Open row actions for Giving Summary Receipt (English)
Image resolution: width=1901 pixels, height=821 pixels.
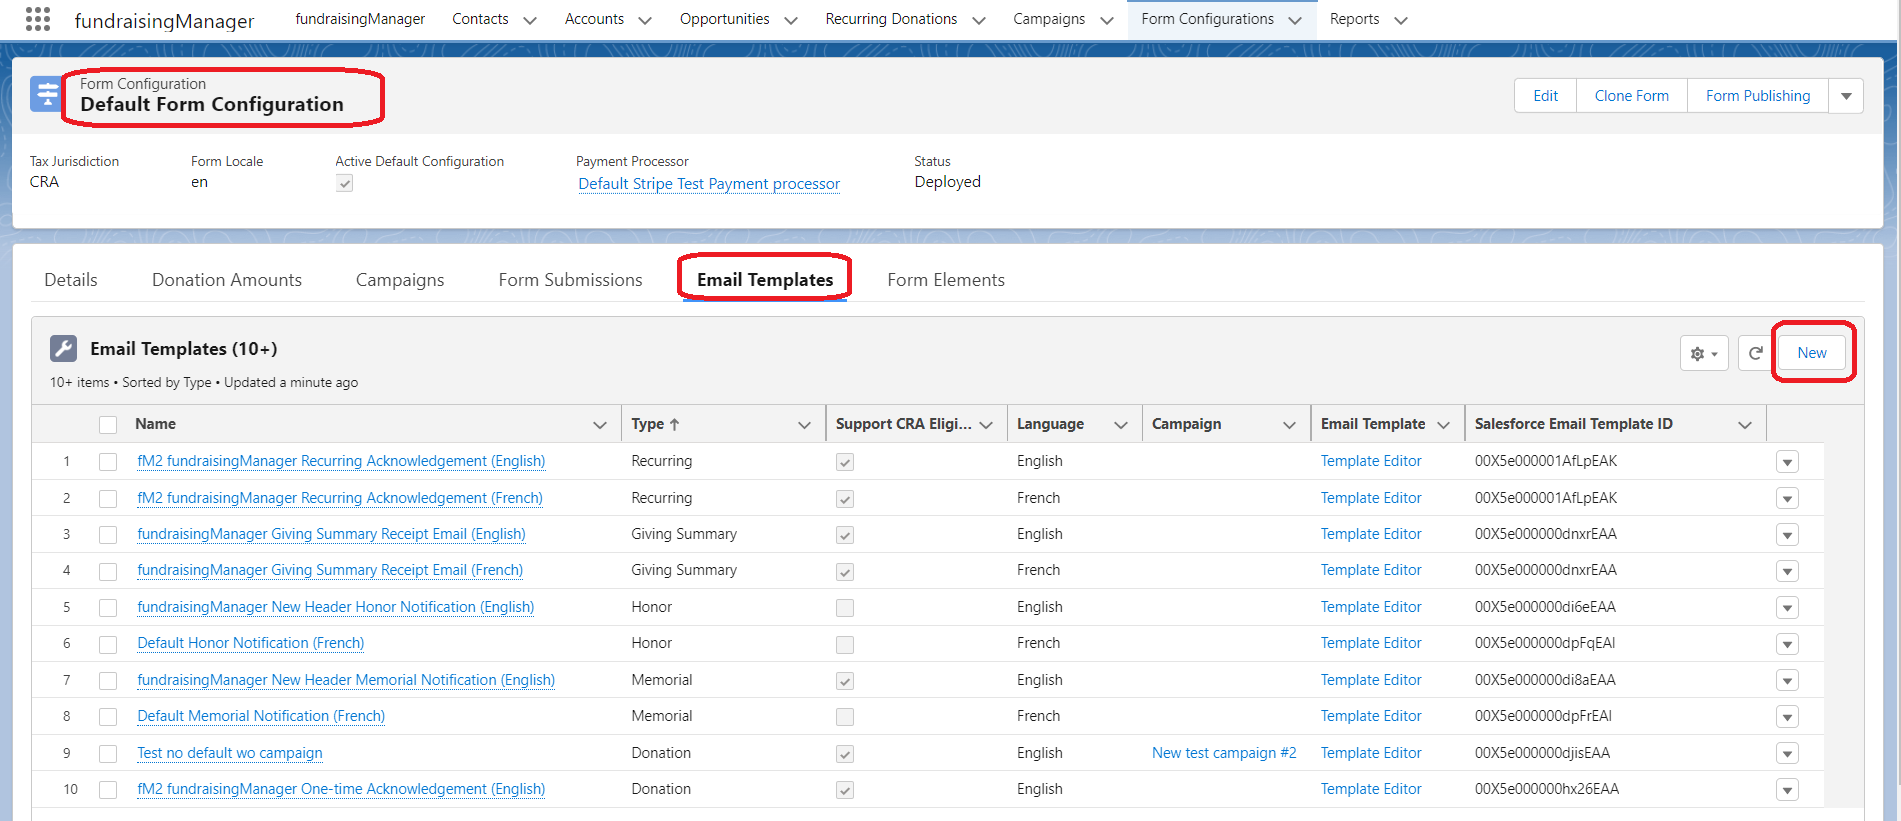tap(1787, 535)
